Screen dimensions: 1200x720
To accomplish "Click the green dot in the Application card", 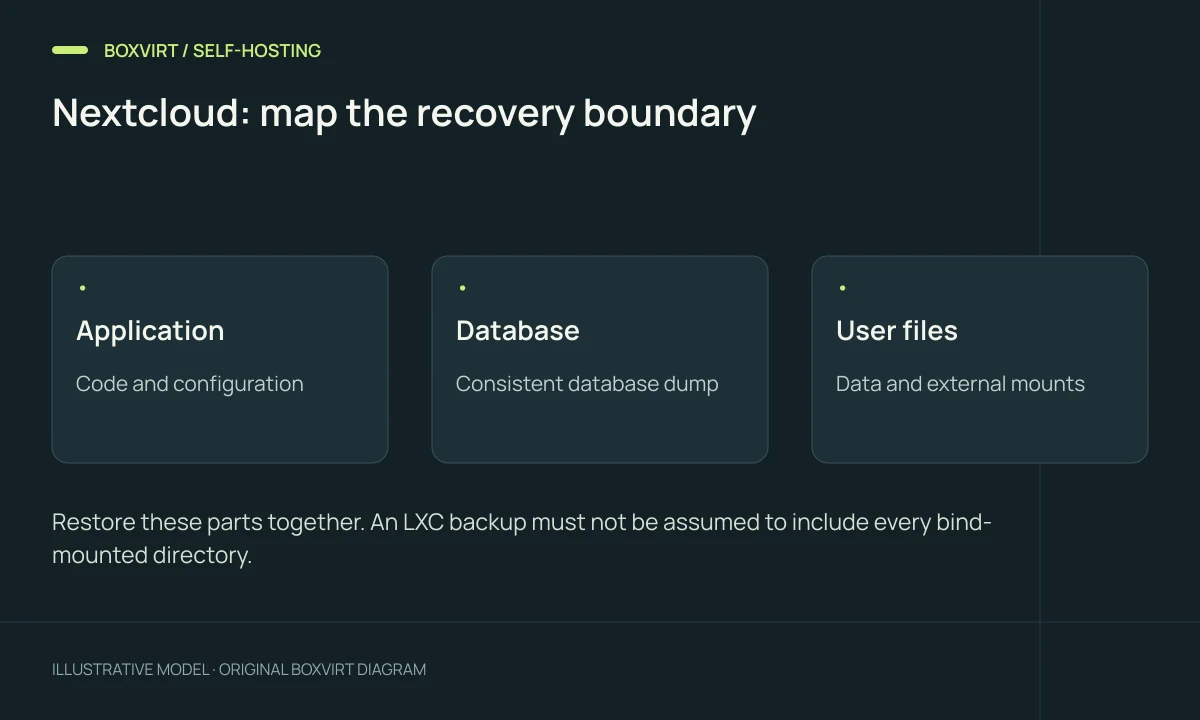I will [82, 288].
